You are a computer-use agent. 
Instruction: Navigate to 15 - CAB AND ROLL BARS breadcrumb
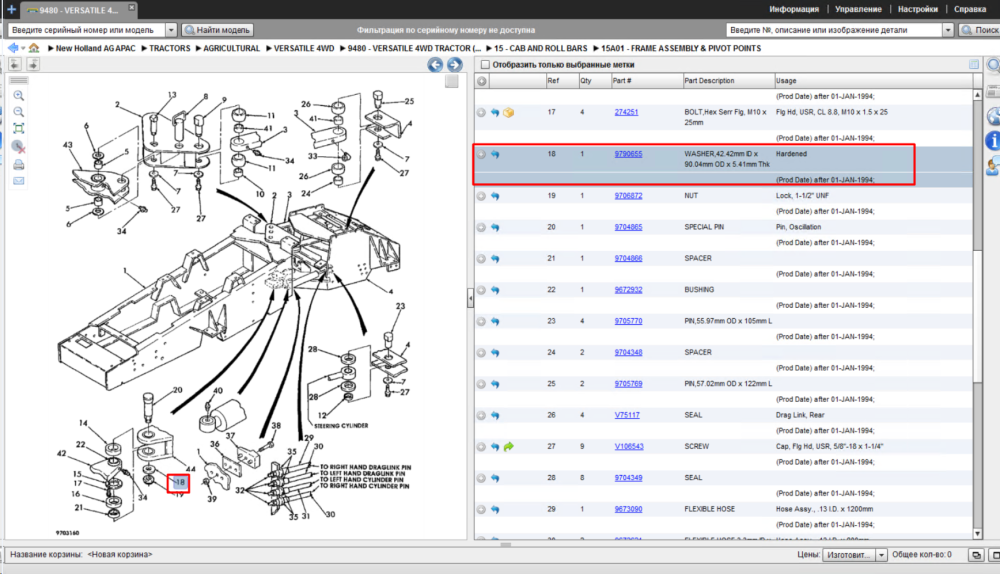coord(540,48)
